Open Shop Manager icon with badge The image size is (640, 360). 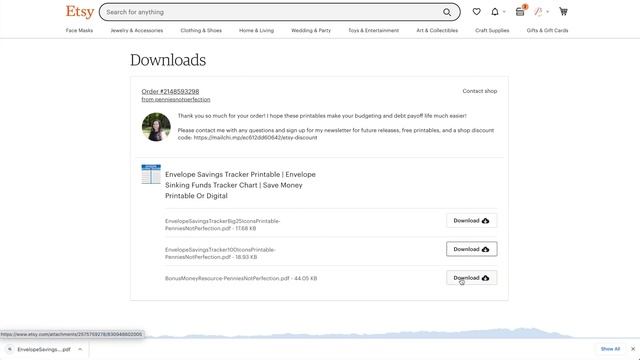[x=520, y=11]
